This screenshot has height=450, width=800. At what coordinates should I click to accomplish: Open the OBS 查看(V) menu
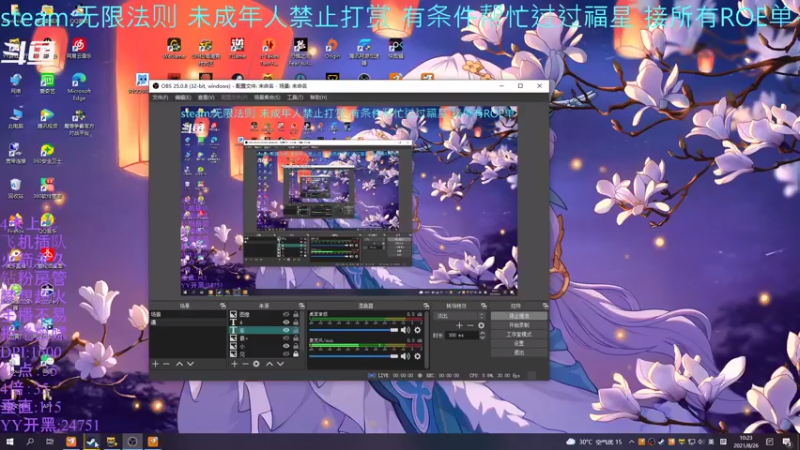coord(206,97)
